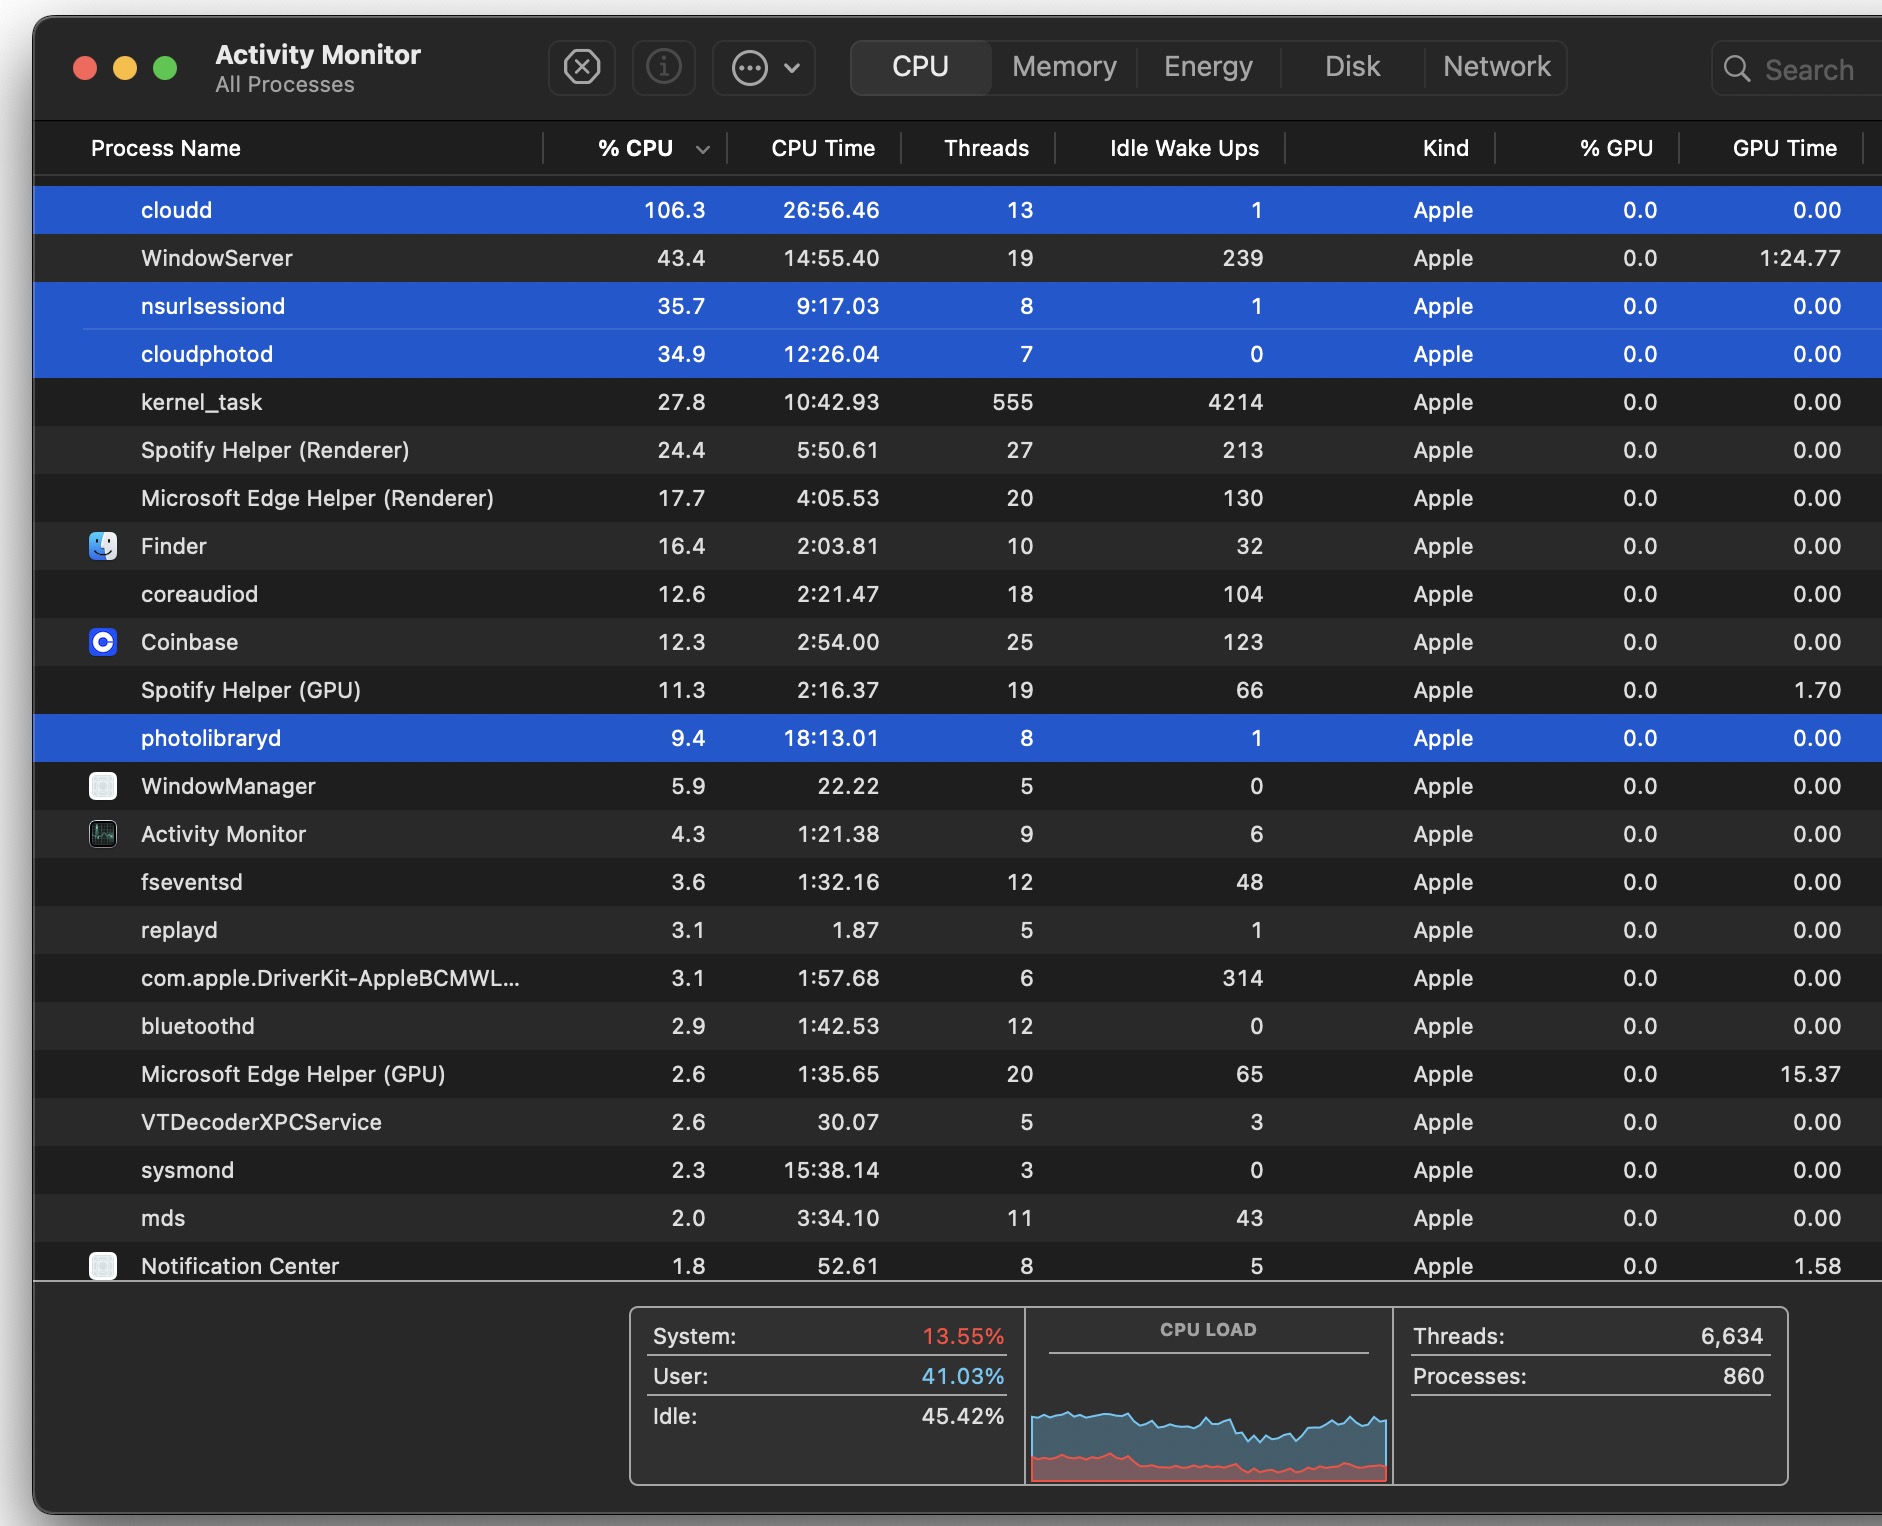
Task: Click the stop process X icon
Action: click(582, 68)
